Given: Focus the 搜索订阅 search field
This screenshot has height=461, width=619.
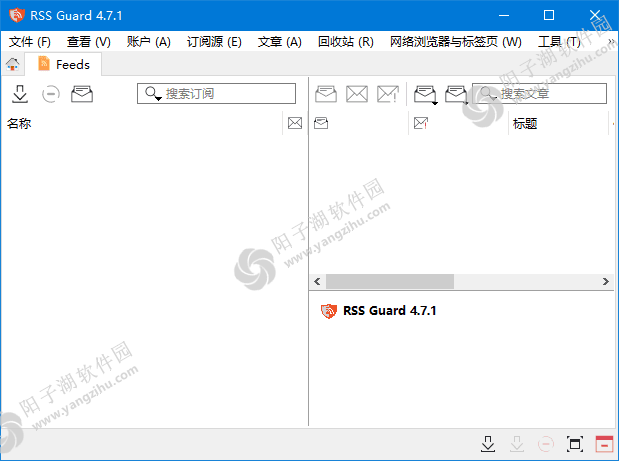Looking at the screenshot, I should point(216,94).
